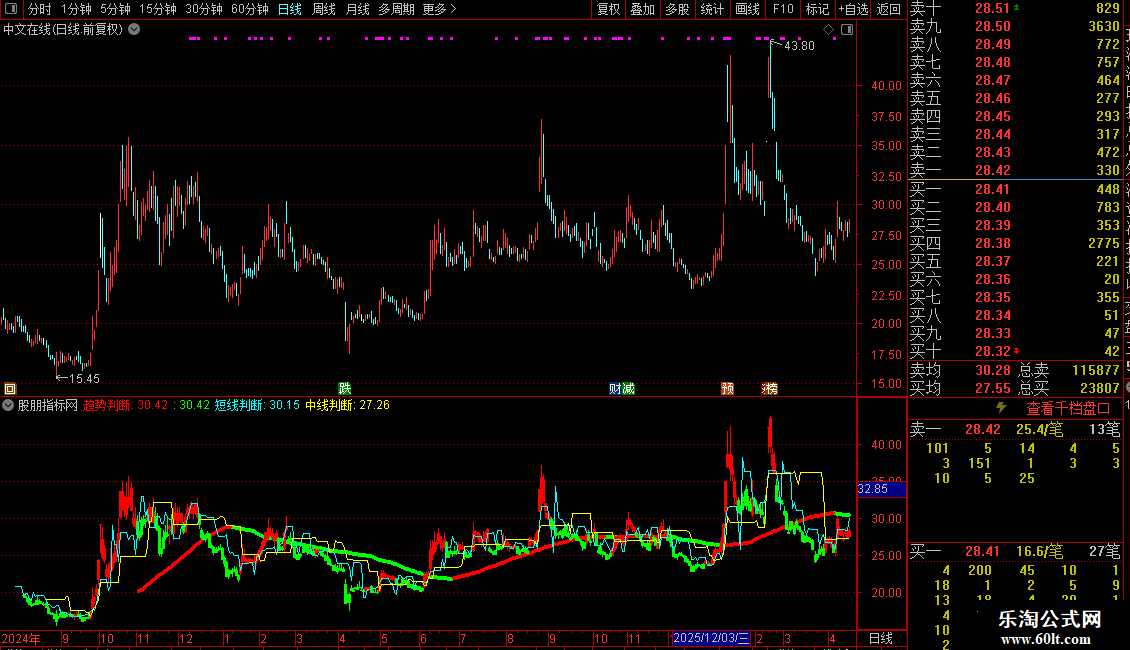Screen dimensions: 1130x650
Task: Click the 卖五 price 28.46
Action: coord(993,99)
